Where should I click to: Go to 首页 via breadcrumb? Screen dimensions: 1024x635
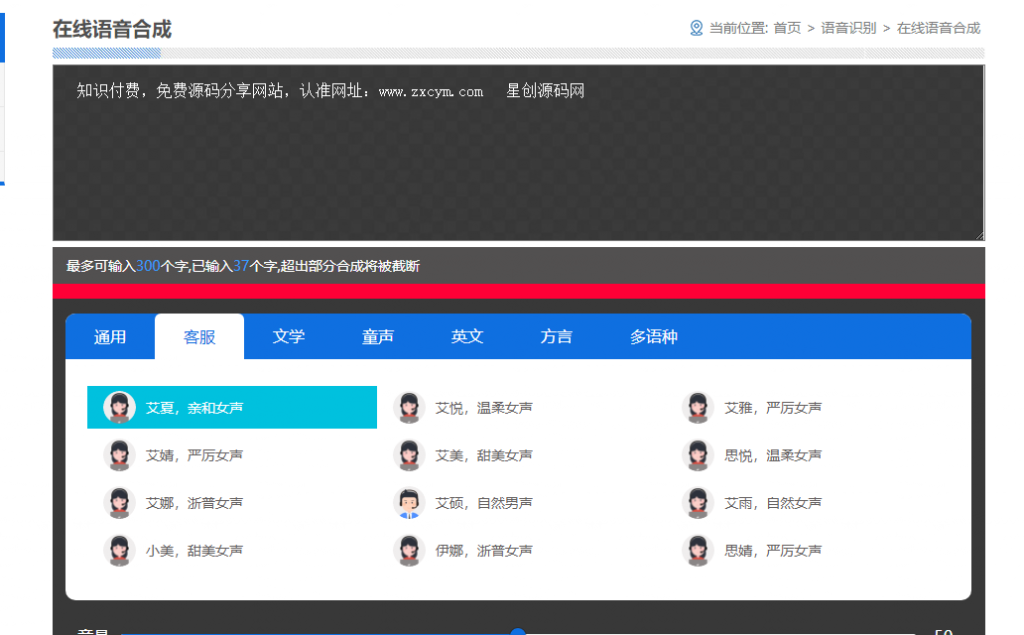787,28
